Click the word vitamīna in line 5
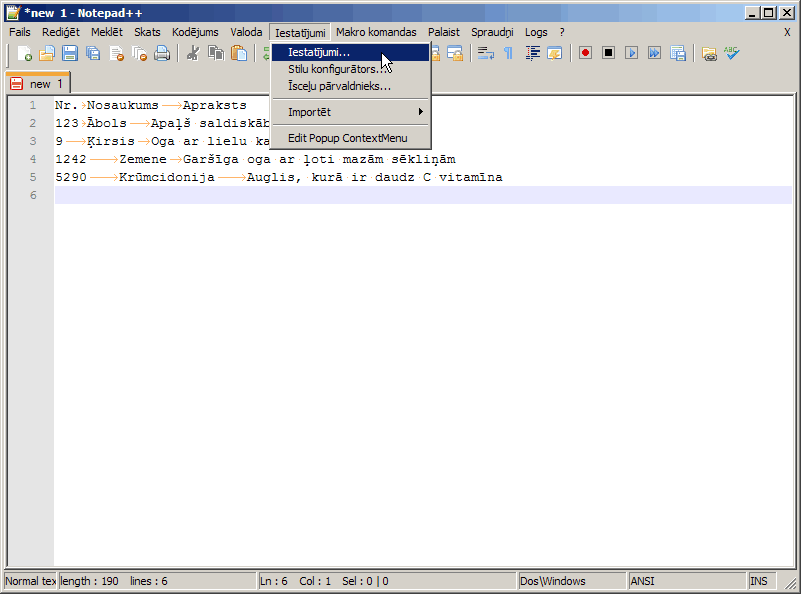This screenshot has height=594, width=801. [471, 177]
